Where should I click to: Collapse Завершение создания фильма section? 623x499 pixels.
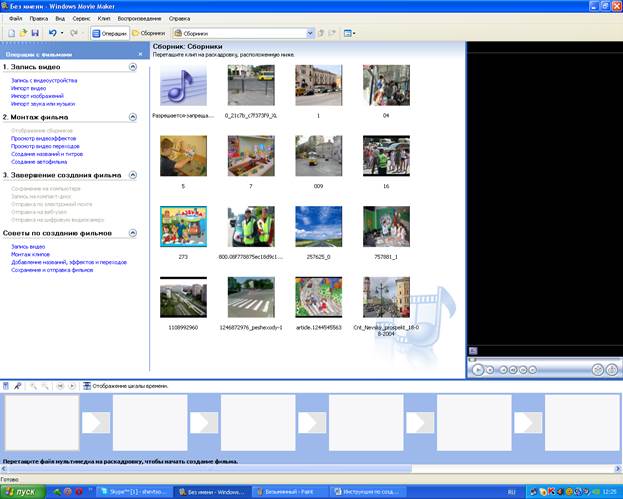133,175
